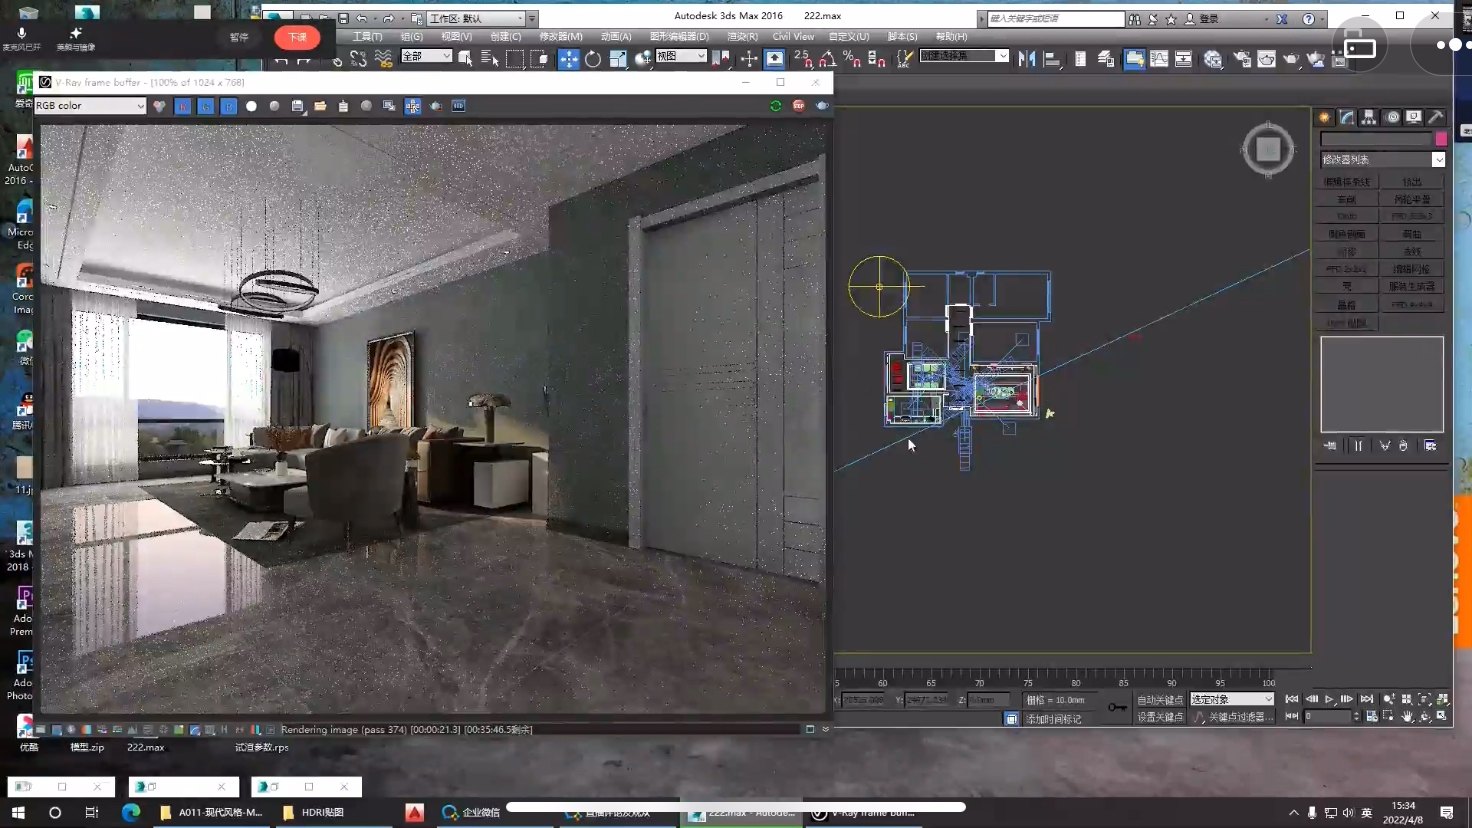Click the red 下课 button
The height and width of the screenshot is (828, 1472).
click(x=297, y=37)
